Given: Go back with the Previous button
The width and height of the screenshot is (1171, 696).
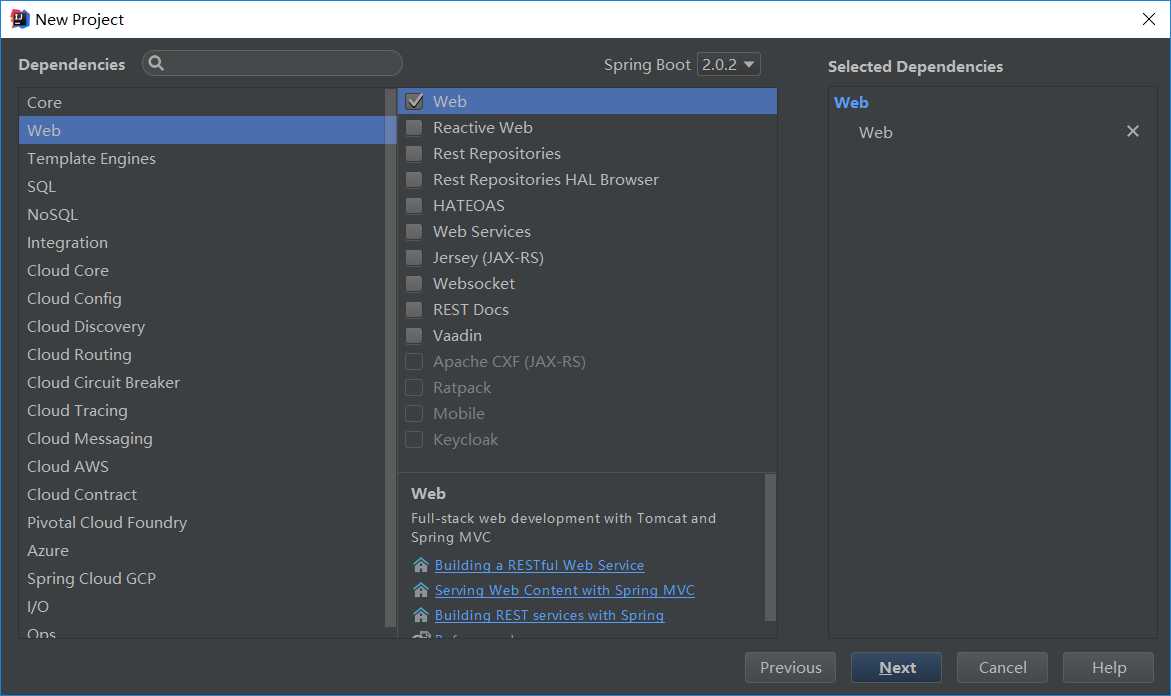Looking at the screenshot, I should pyautogui.click(x=790, y=668).
